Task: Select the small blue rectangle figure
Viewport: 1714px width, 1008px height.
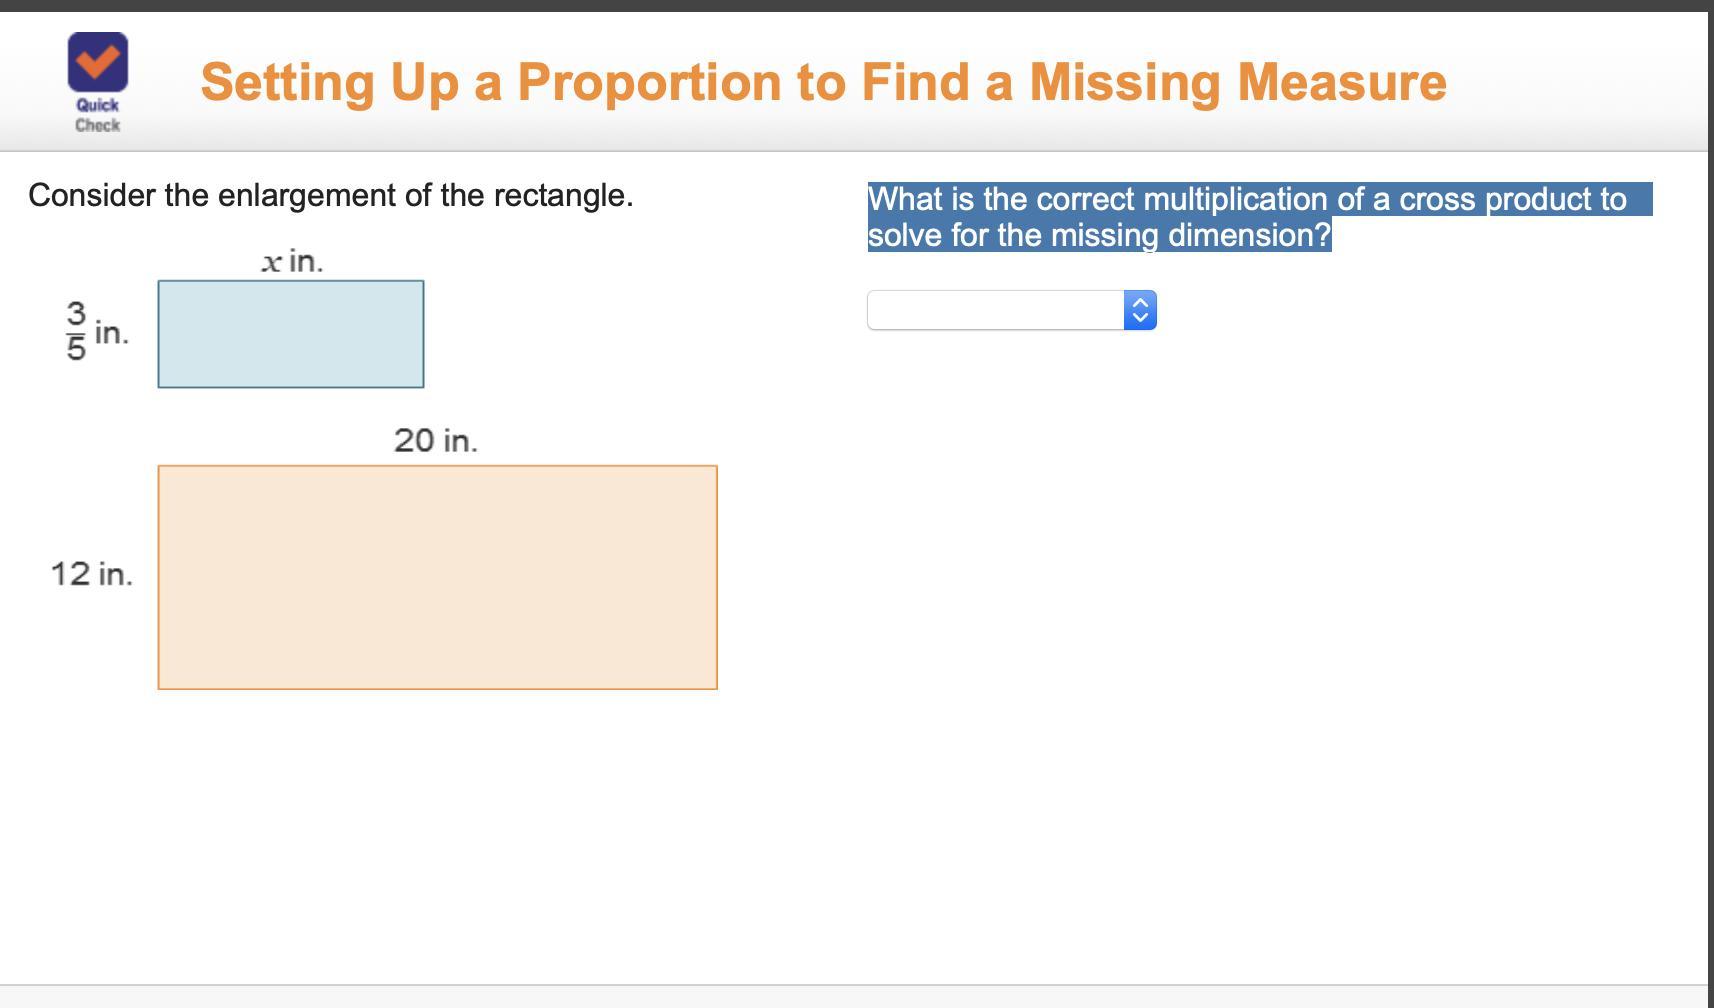Action: tap(291, 334)
